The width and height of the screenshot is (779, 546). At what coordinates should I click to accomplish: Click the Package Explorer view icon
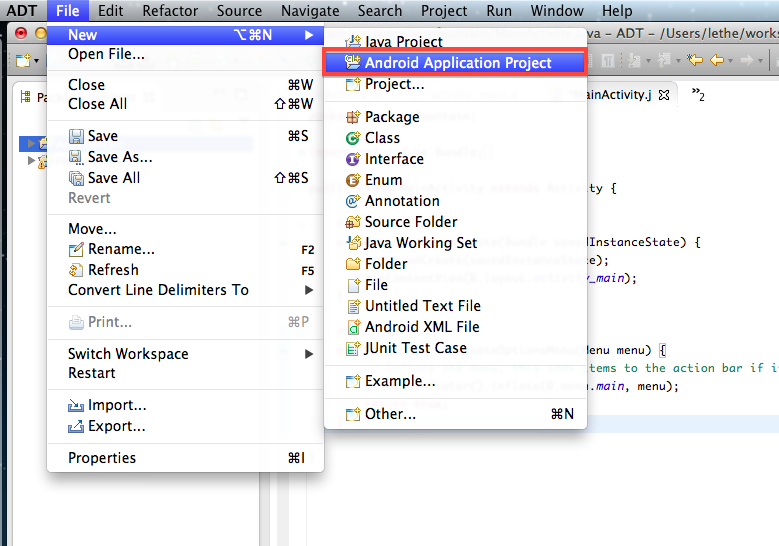(x=25, y=97)
